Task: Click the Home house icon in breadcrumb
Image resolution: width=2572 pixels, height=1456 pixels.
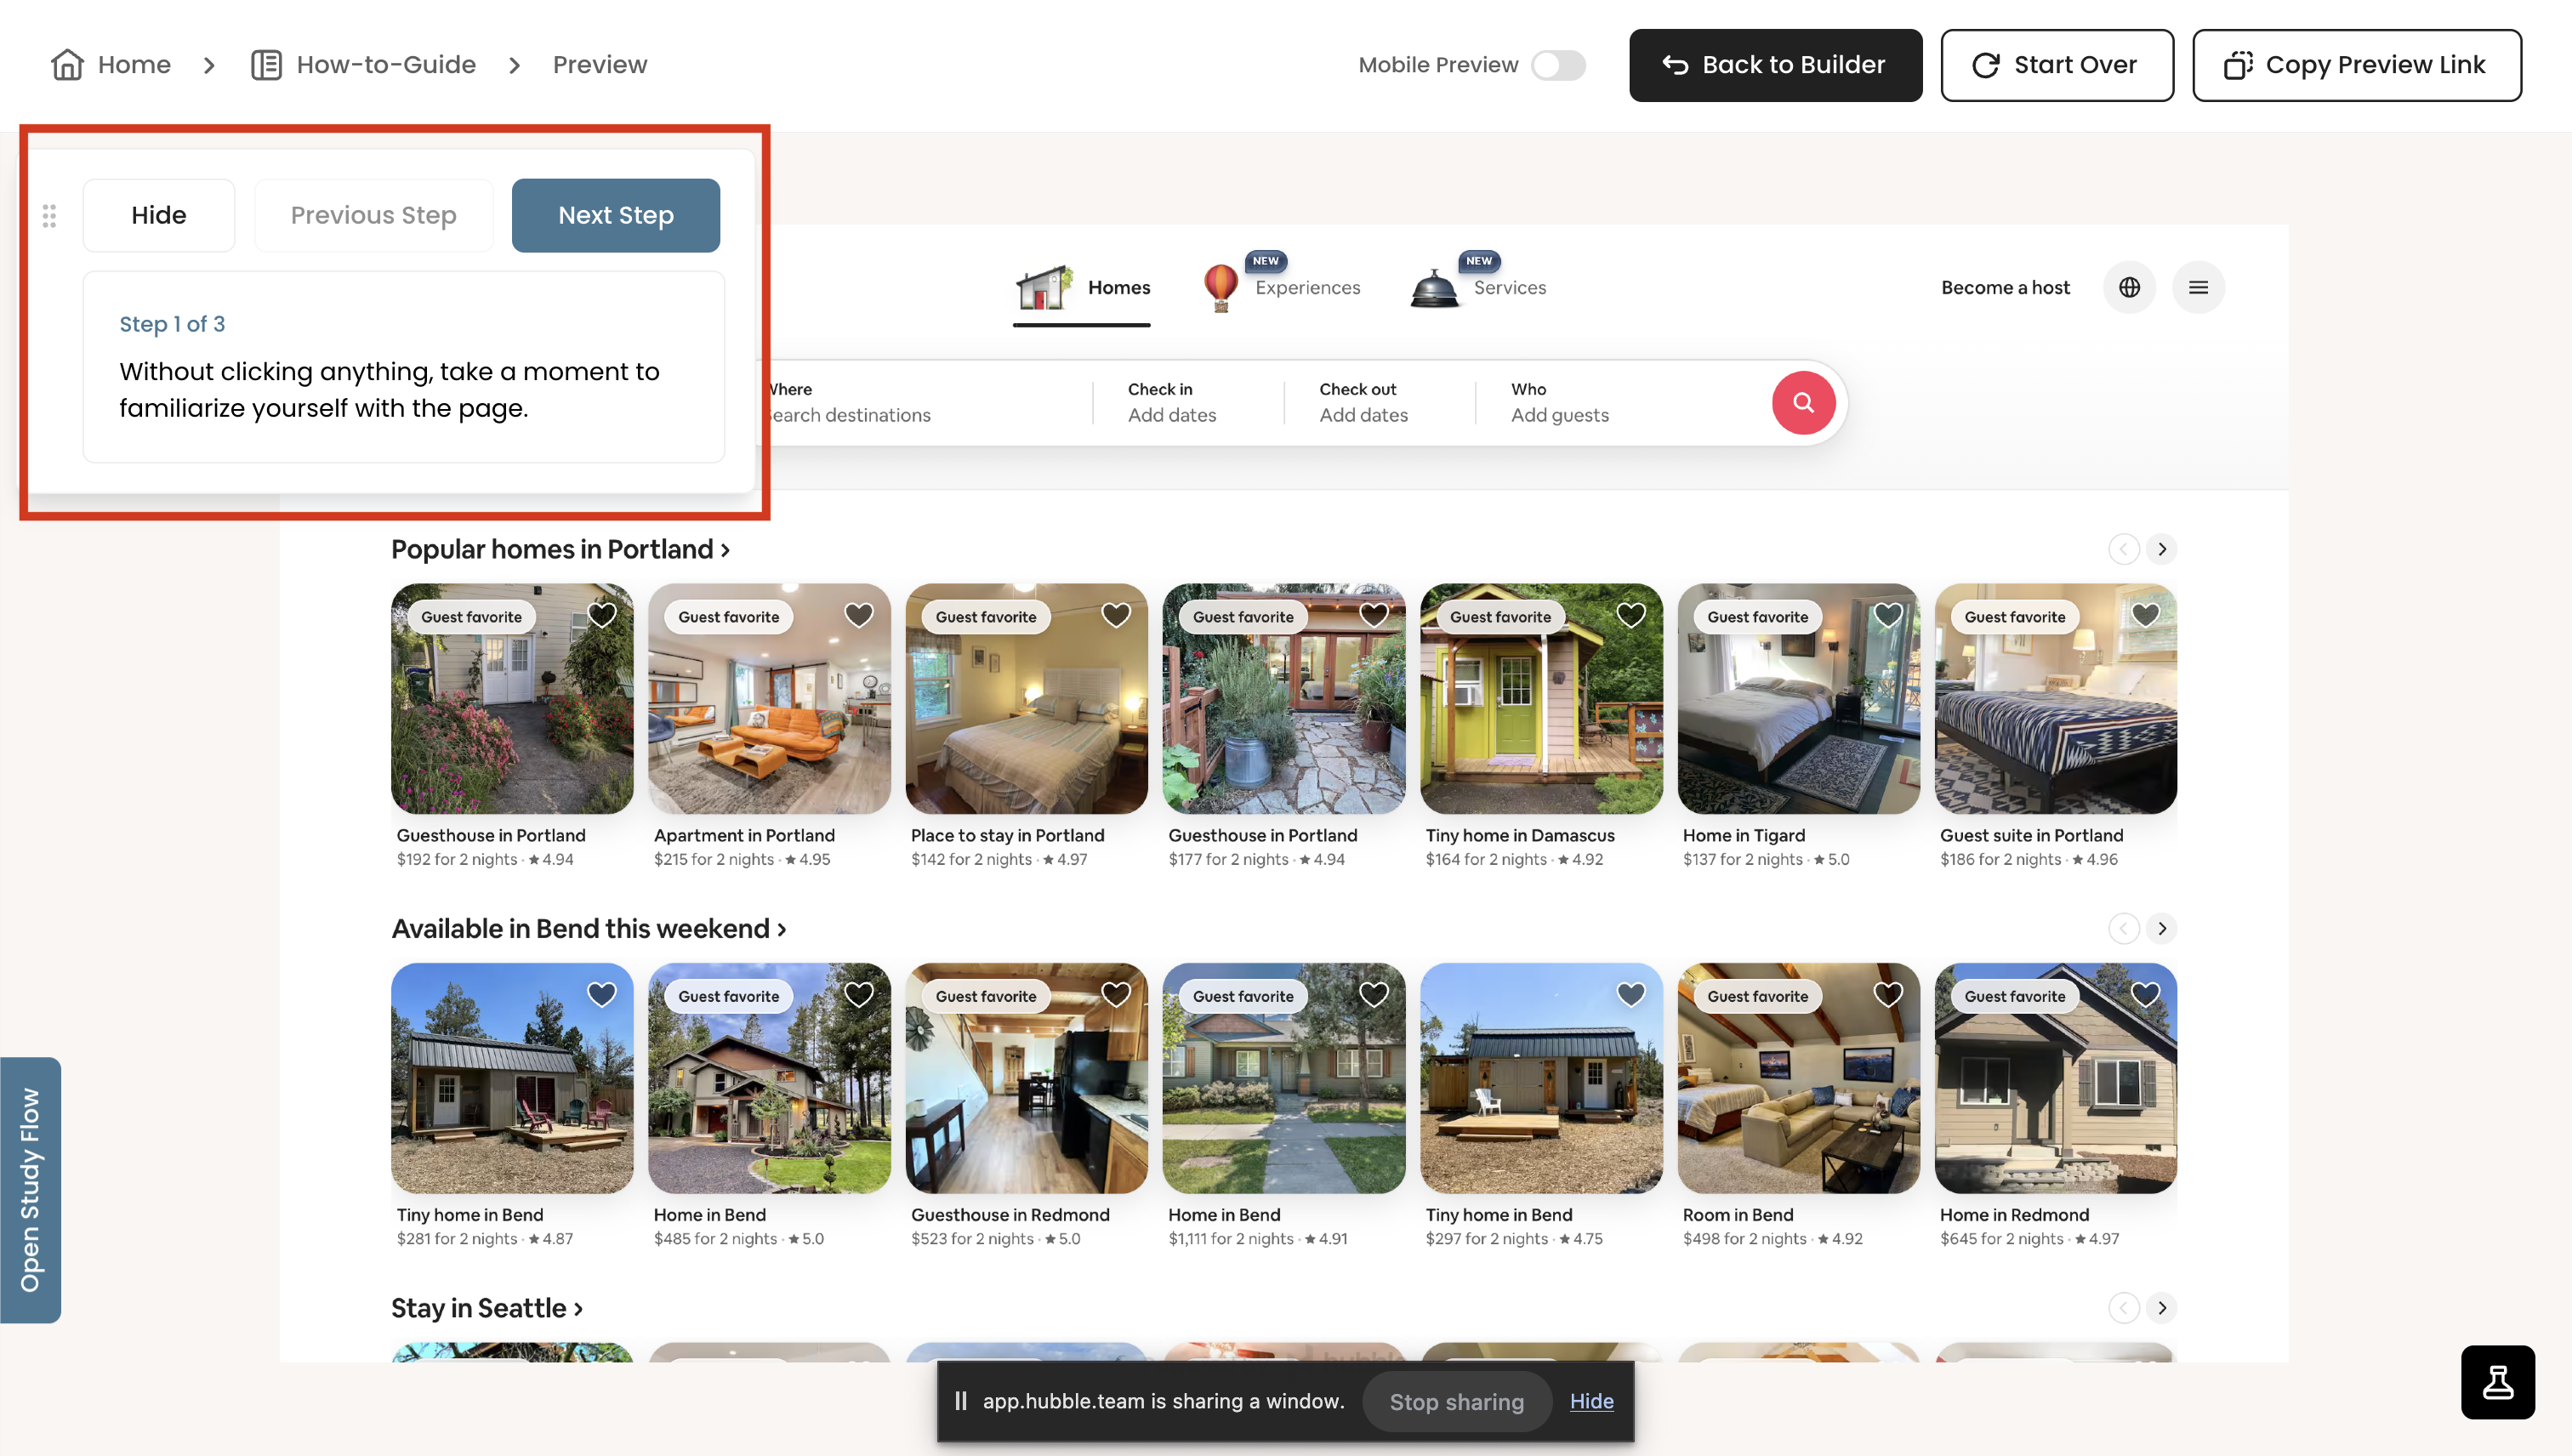Action: point(67,65)
